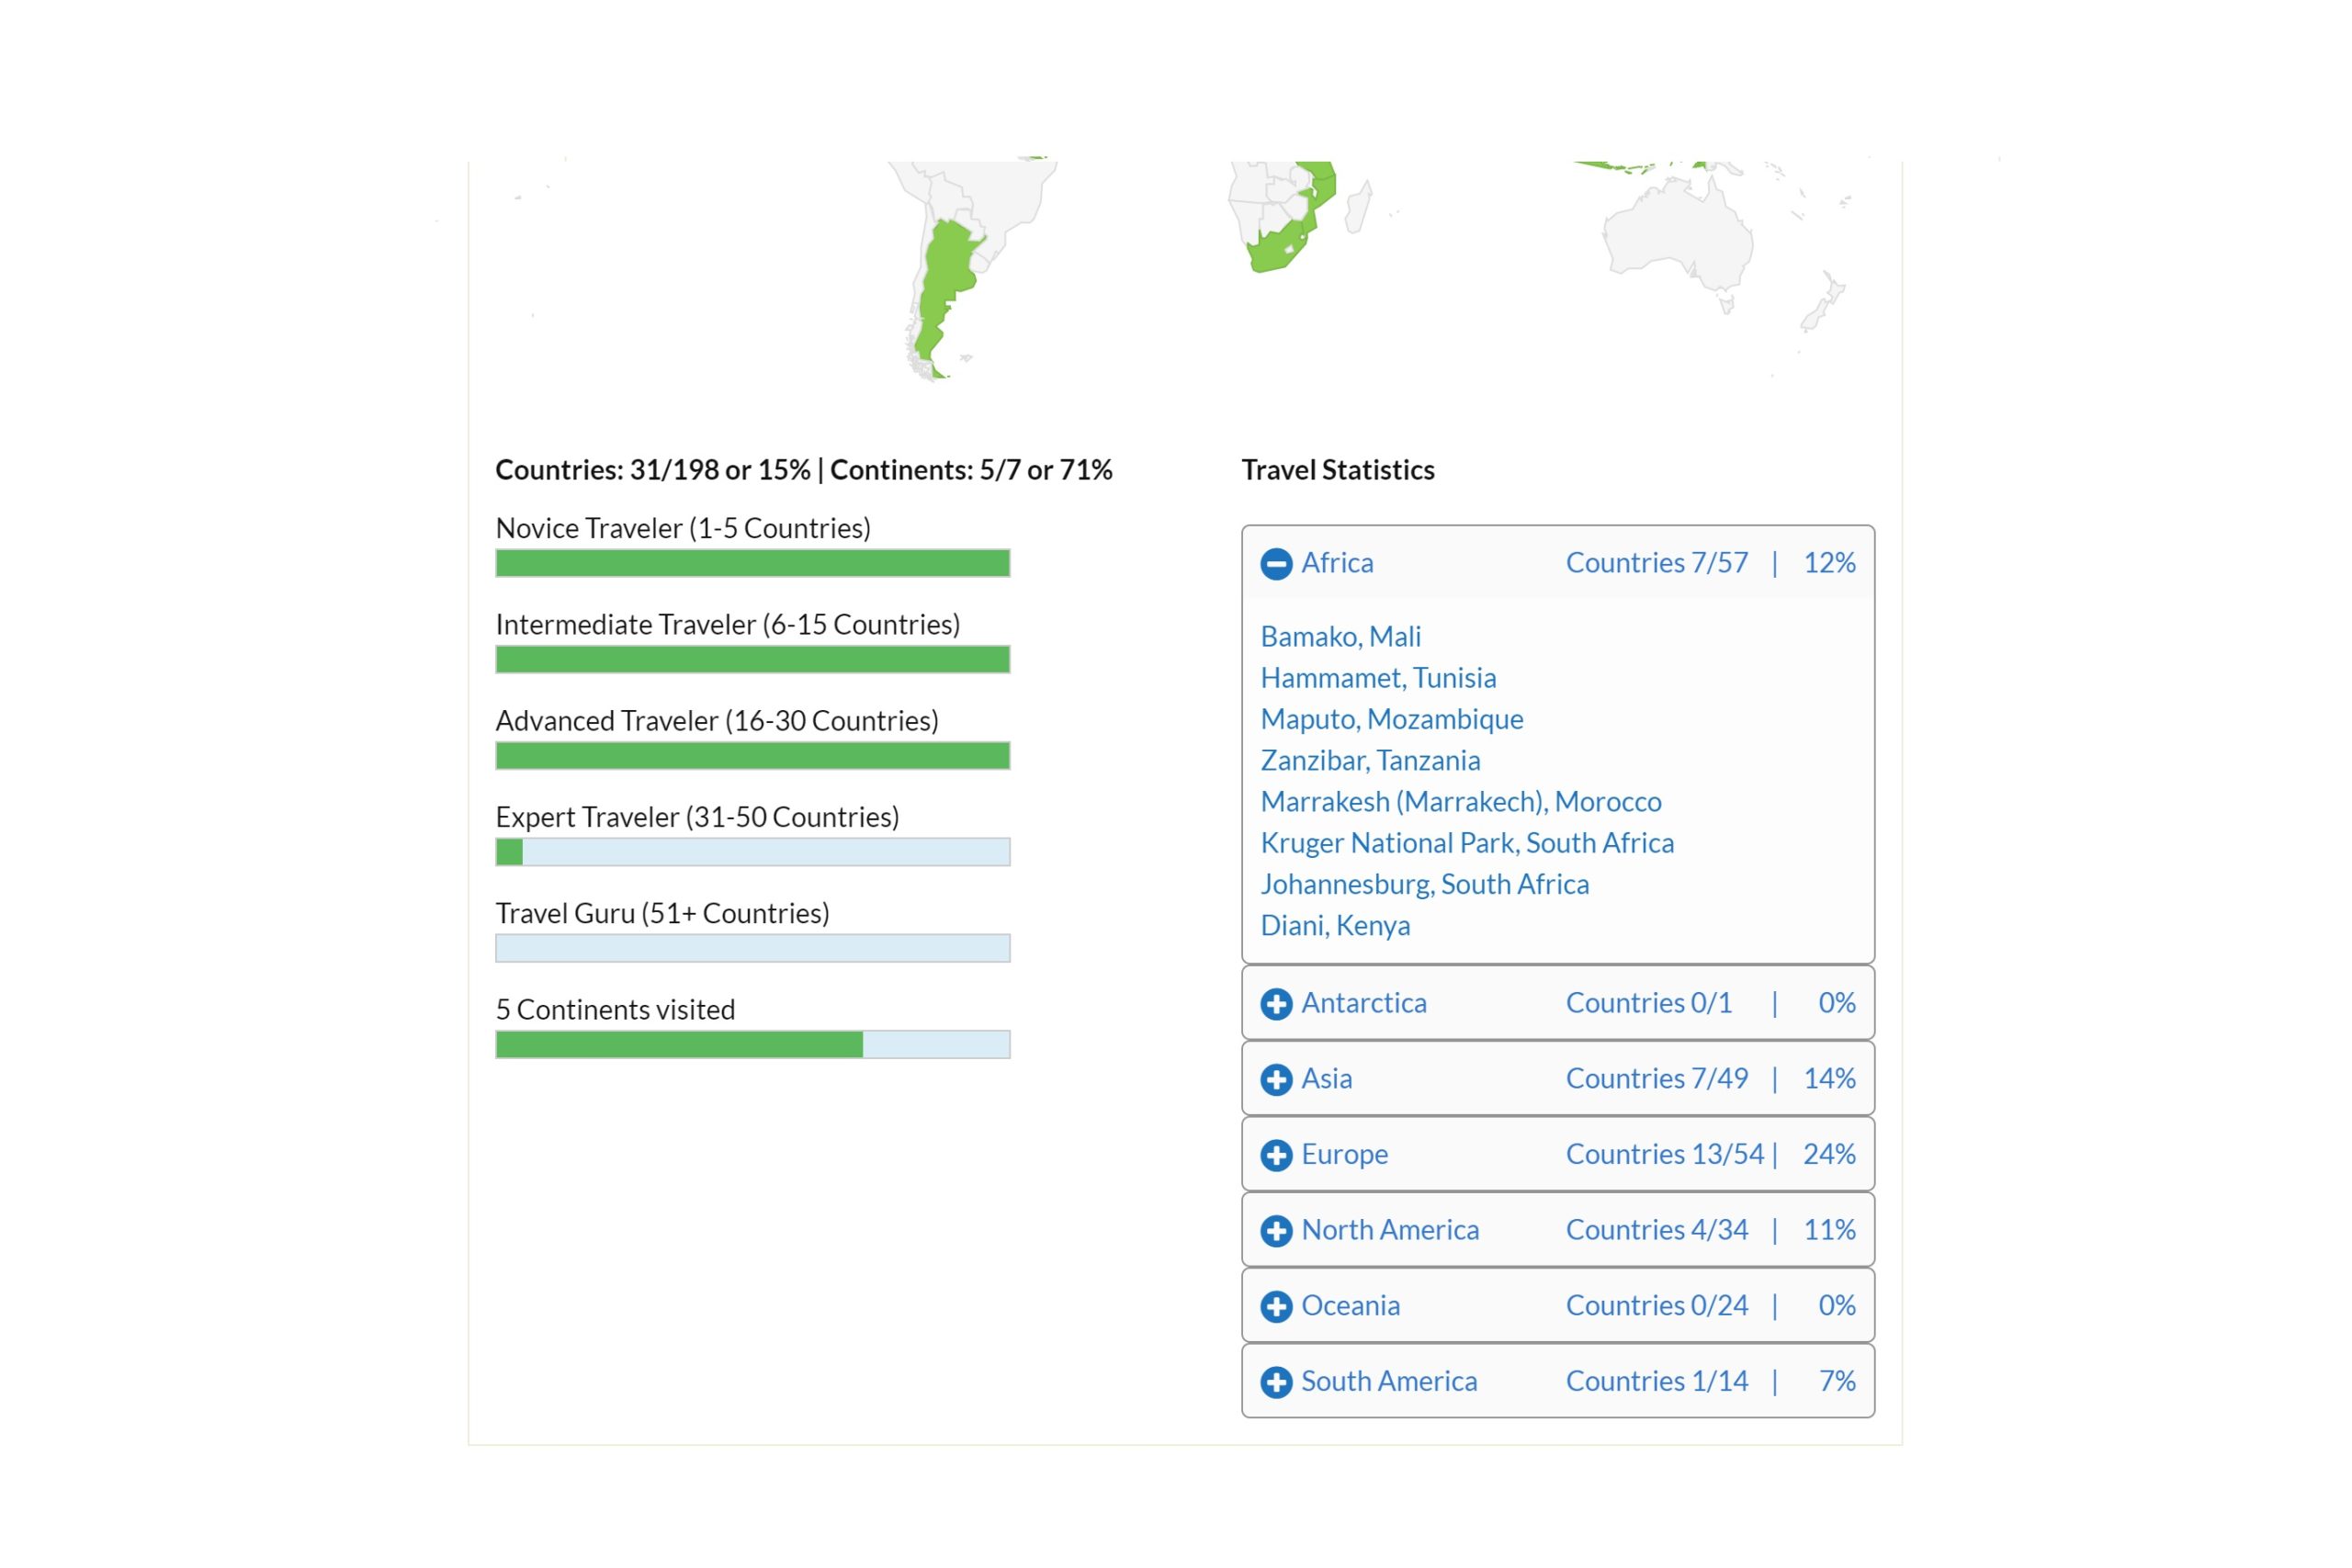
Task: Expand South America with the plus icon
Action: (1276, 1382)
